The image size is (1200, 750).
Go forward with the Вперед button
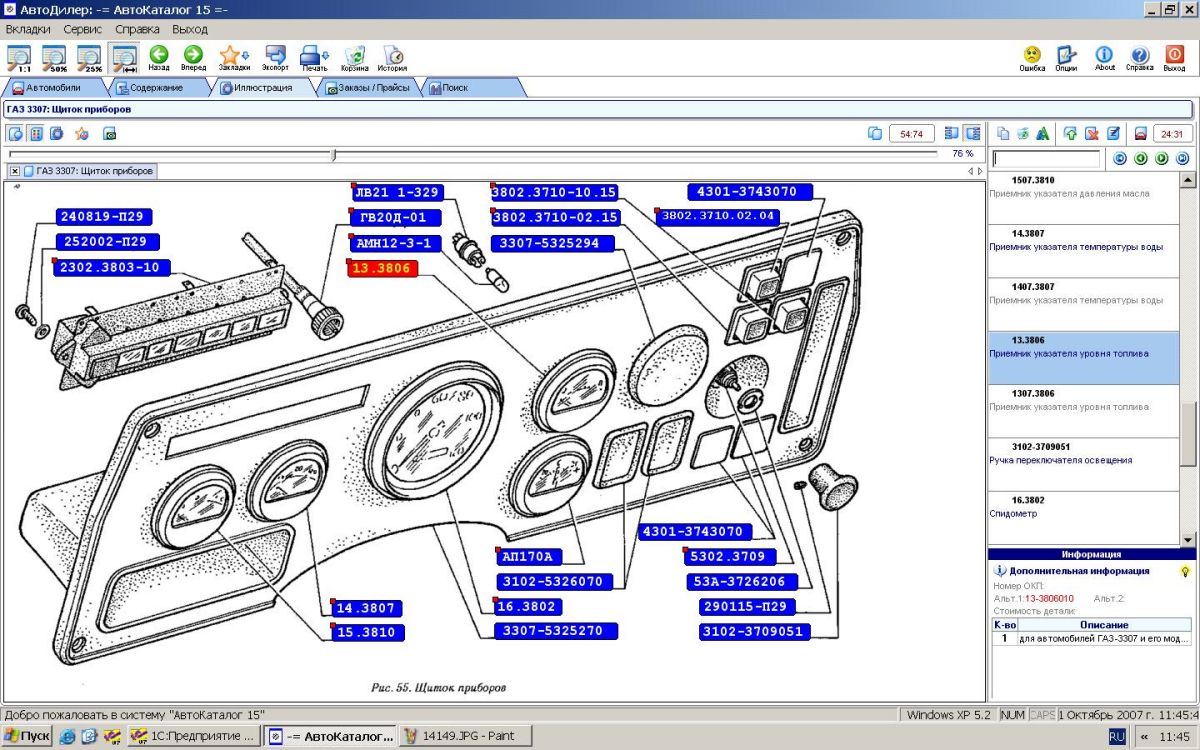pyautogui.click(x=193, y=58)
